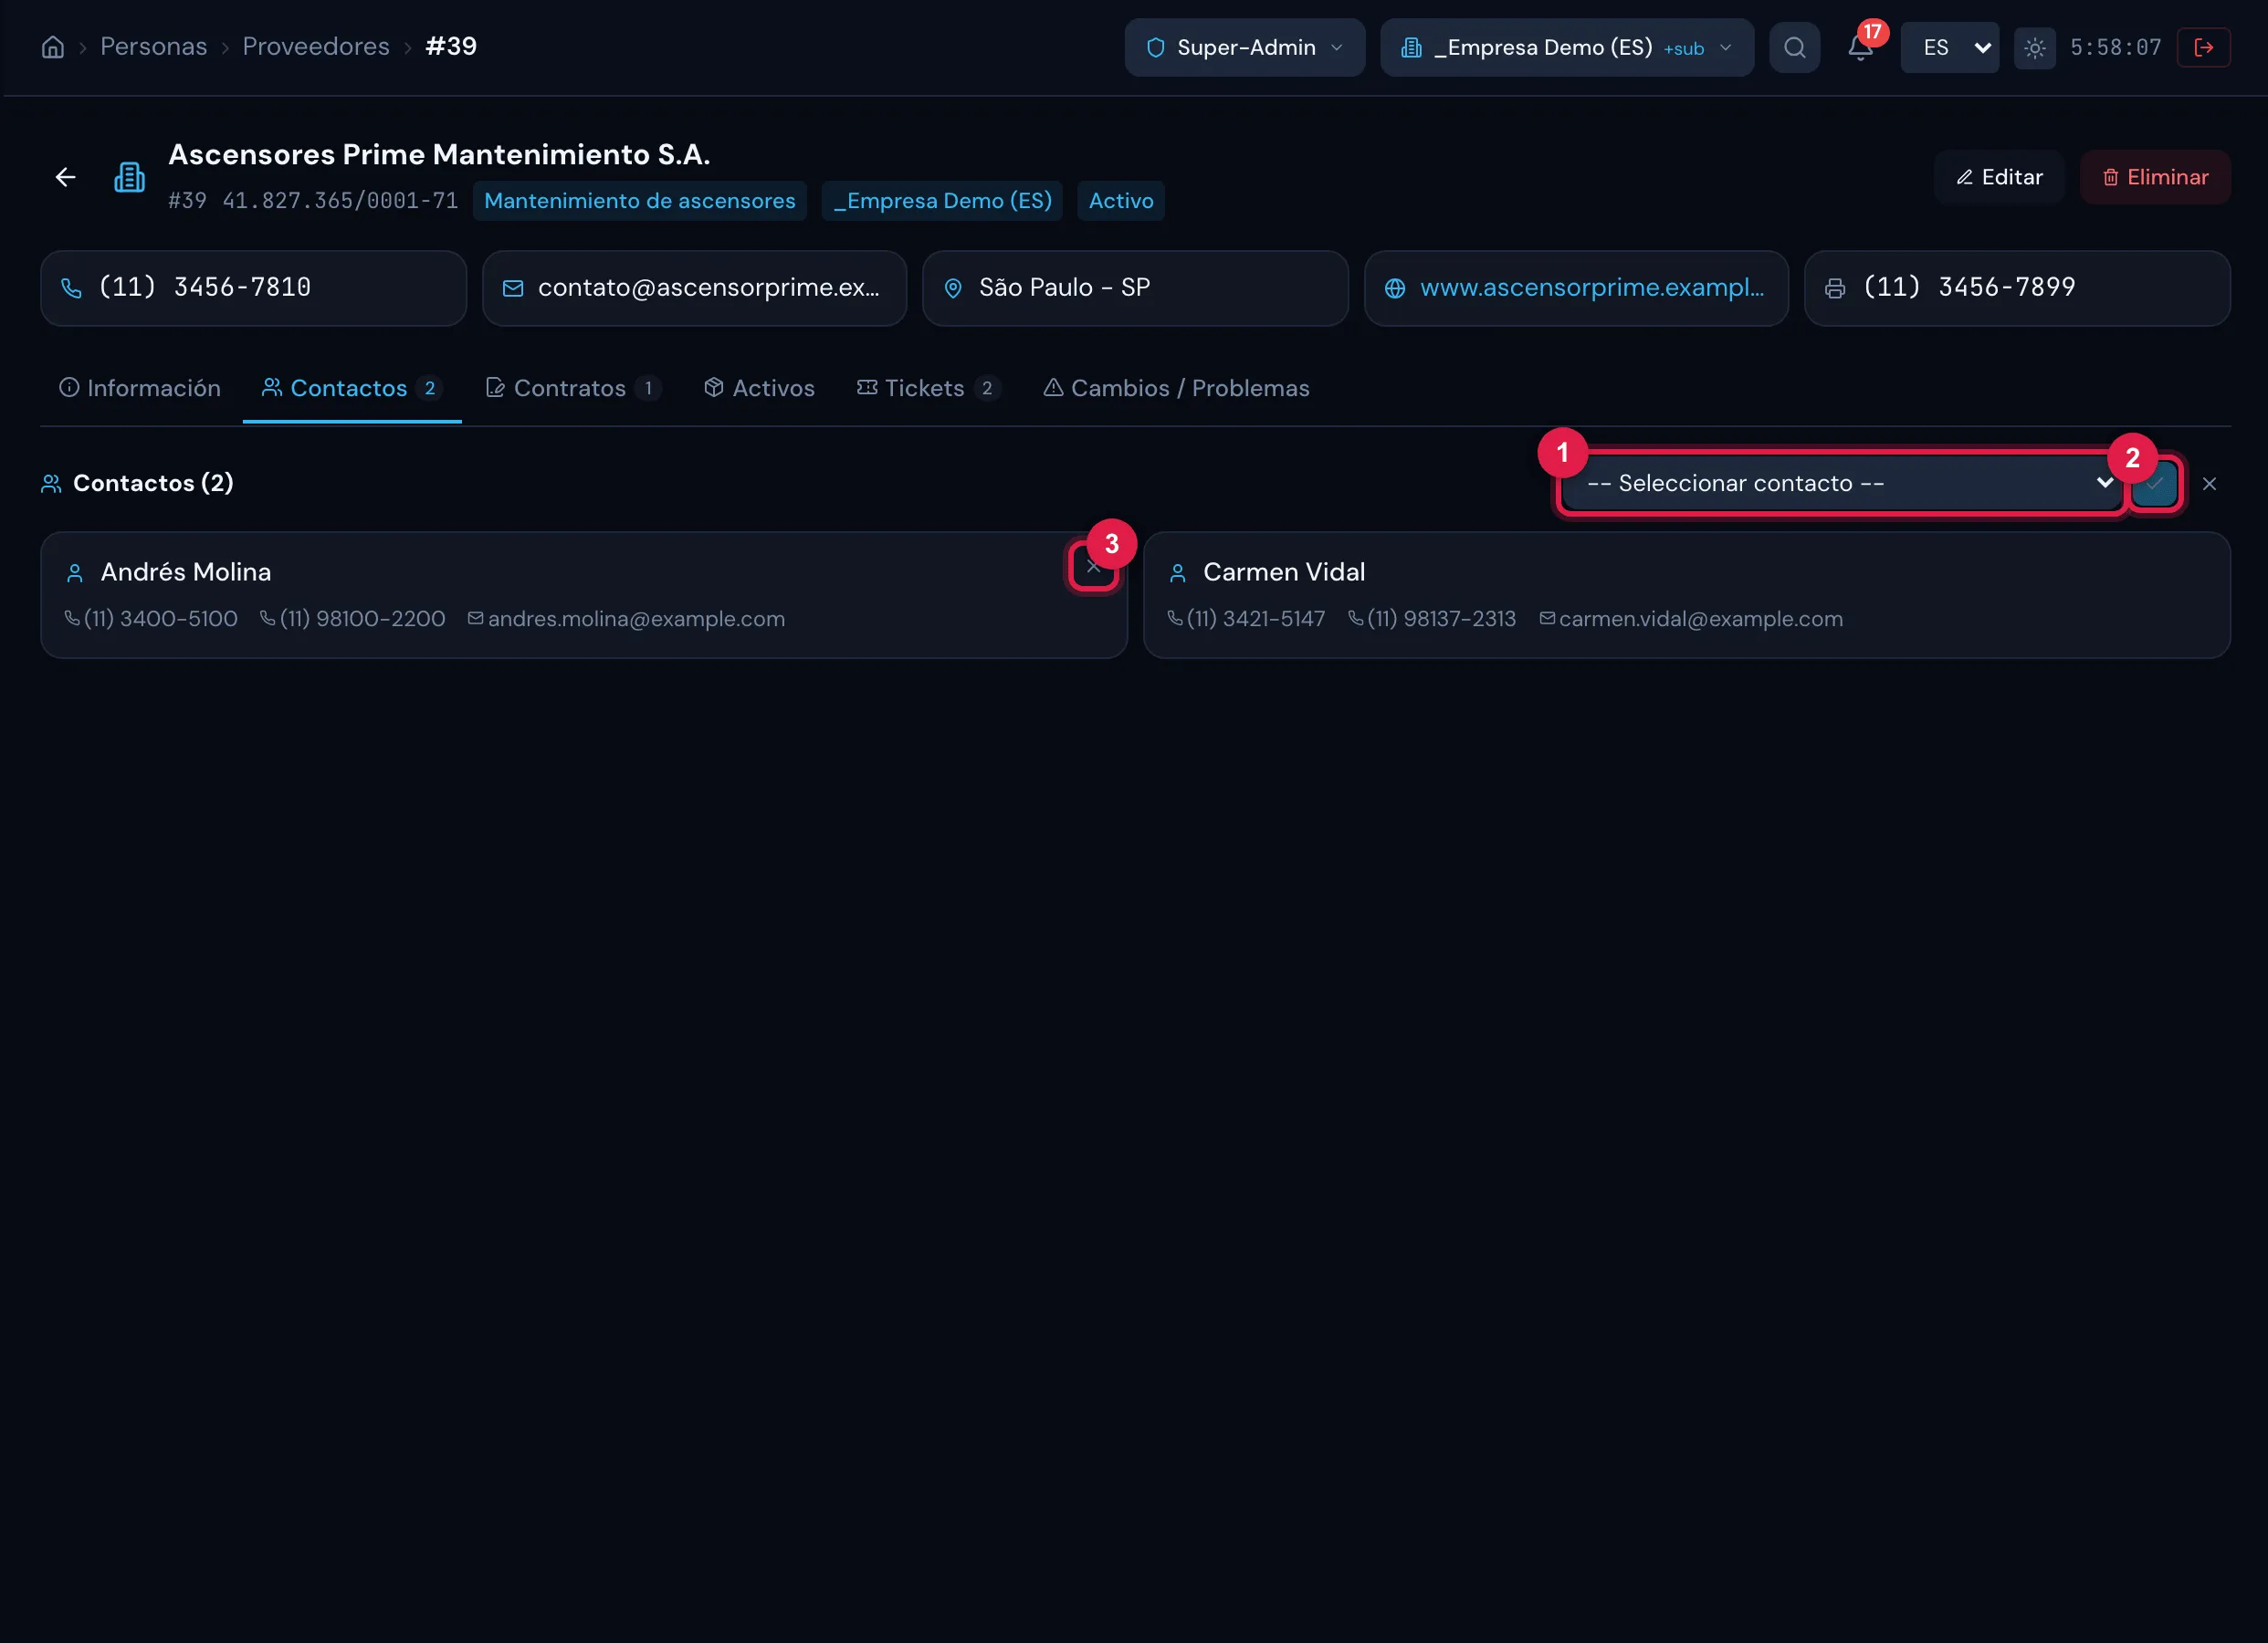Switch to the Contratos tab

click(x=572, y=388)
